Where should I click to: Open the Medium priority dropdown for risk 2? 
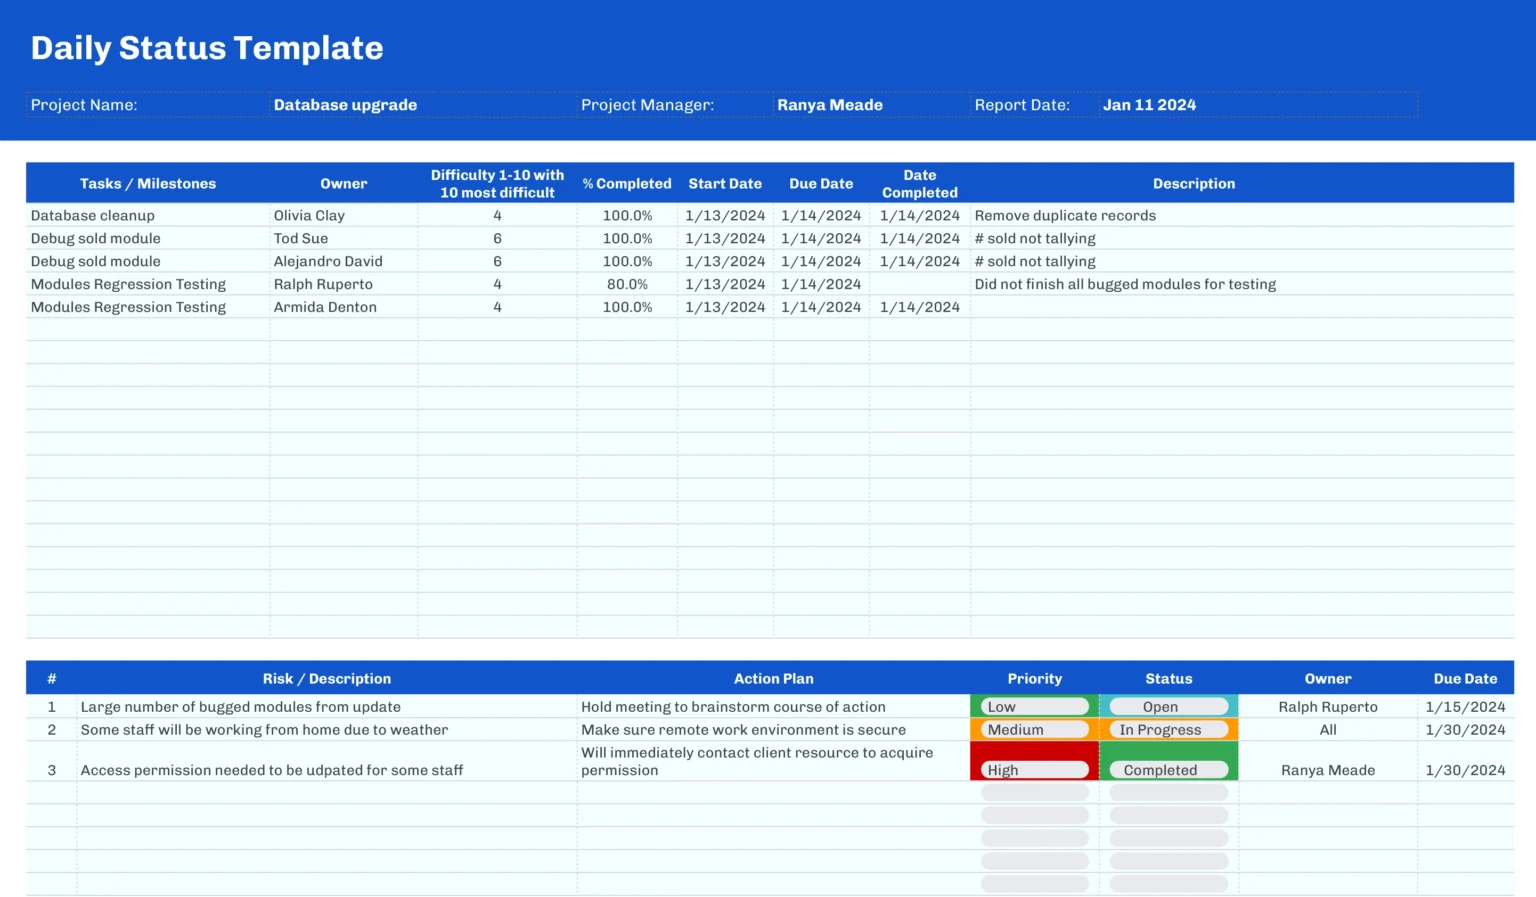tap(1032, 729)
